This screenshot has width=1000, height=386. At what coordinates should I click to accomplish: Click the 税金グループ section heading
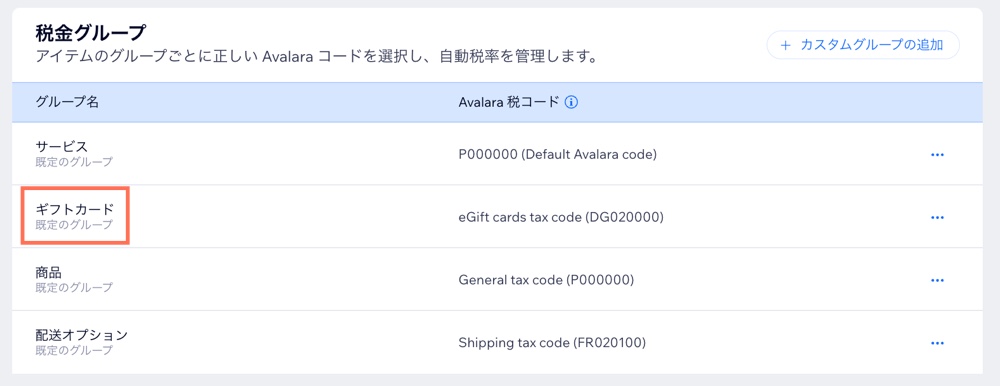click(91, 33)
